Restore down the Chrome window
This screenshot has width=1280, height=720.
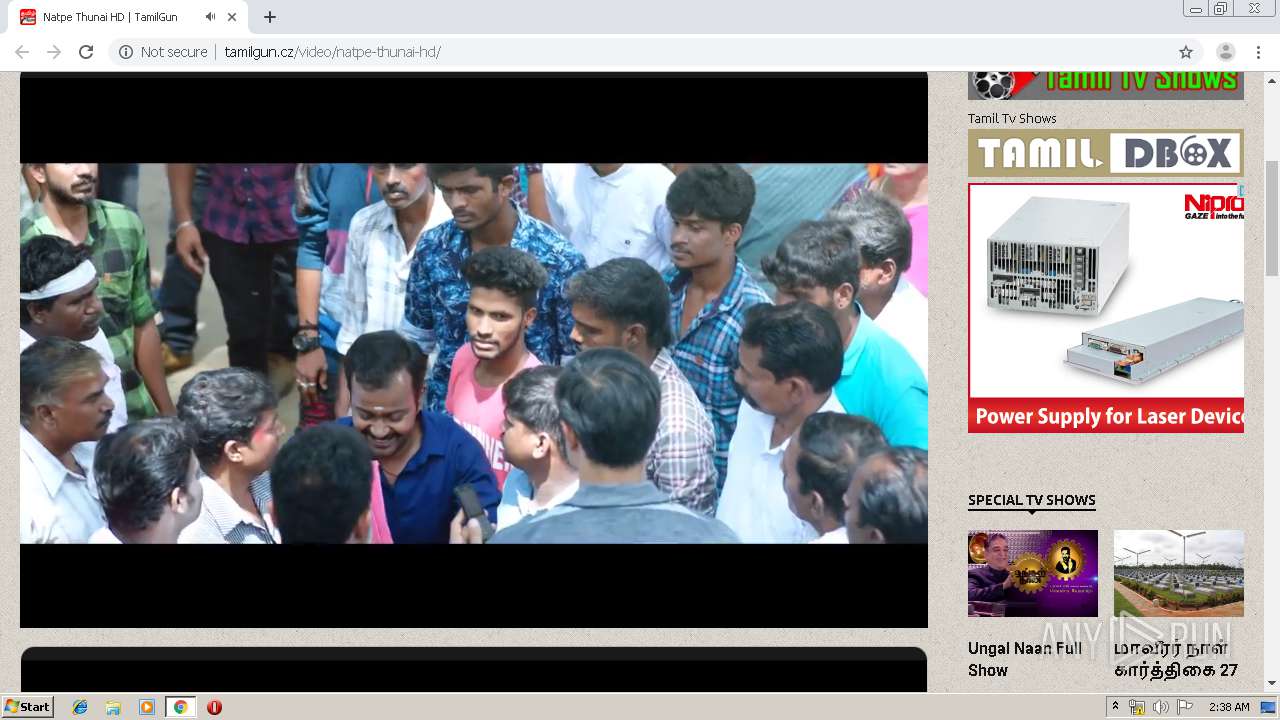coord(1221,9)
